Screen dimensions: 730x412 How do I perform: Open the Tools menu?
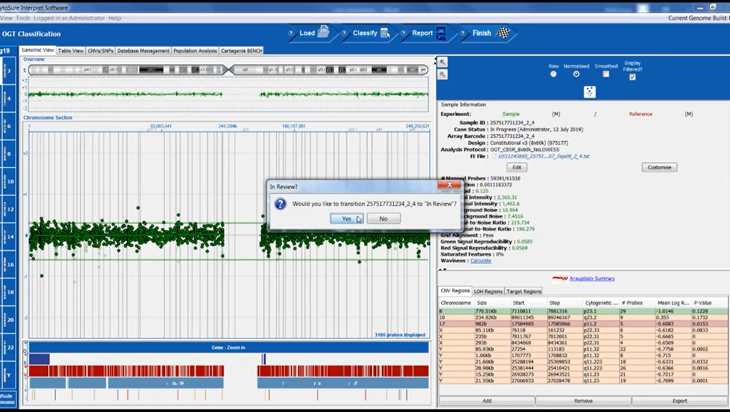pos(23,18)
